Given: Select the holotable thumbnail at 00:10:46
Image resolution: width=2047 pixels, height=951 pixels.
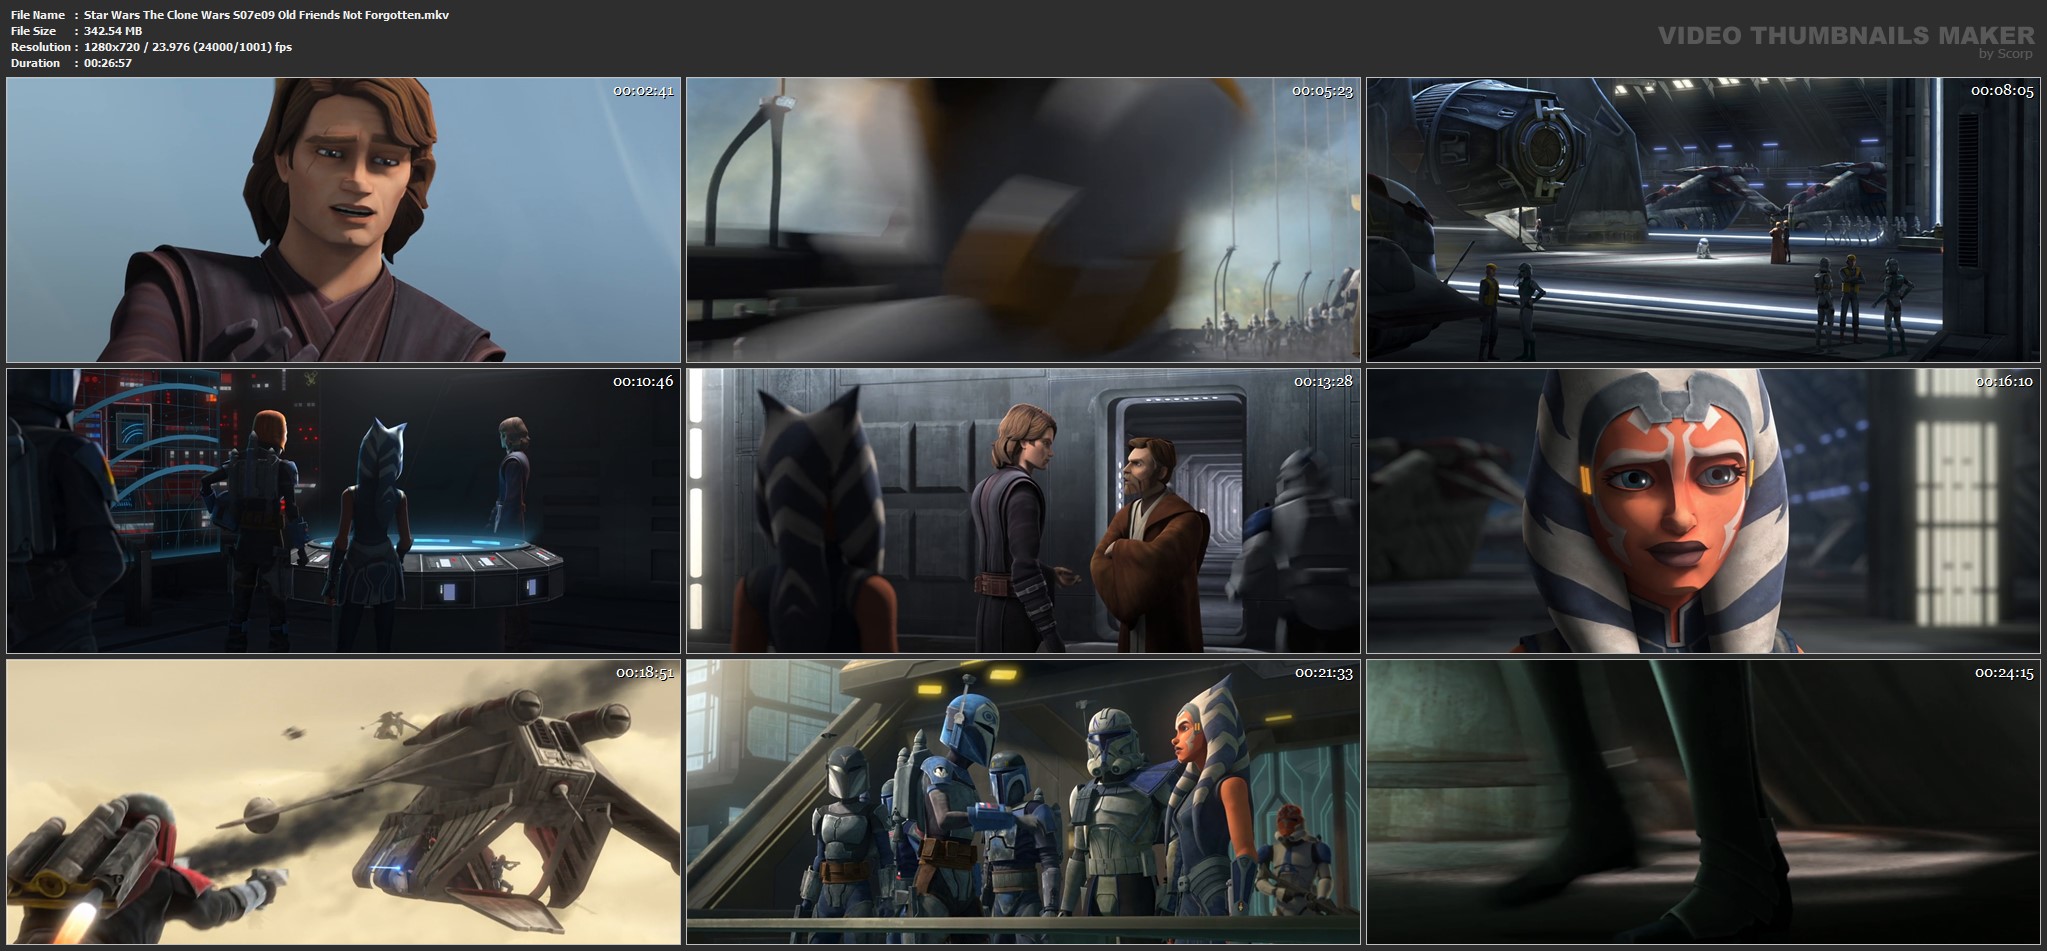Looking at the screenshot, I should click(343, 511).
